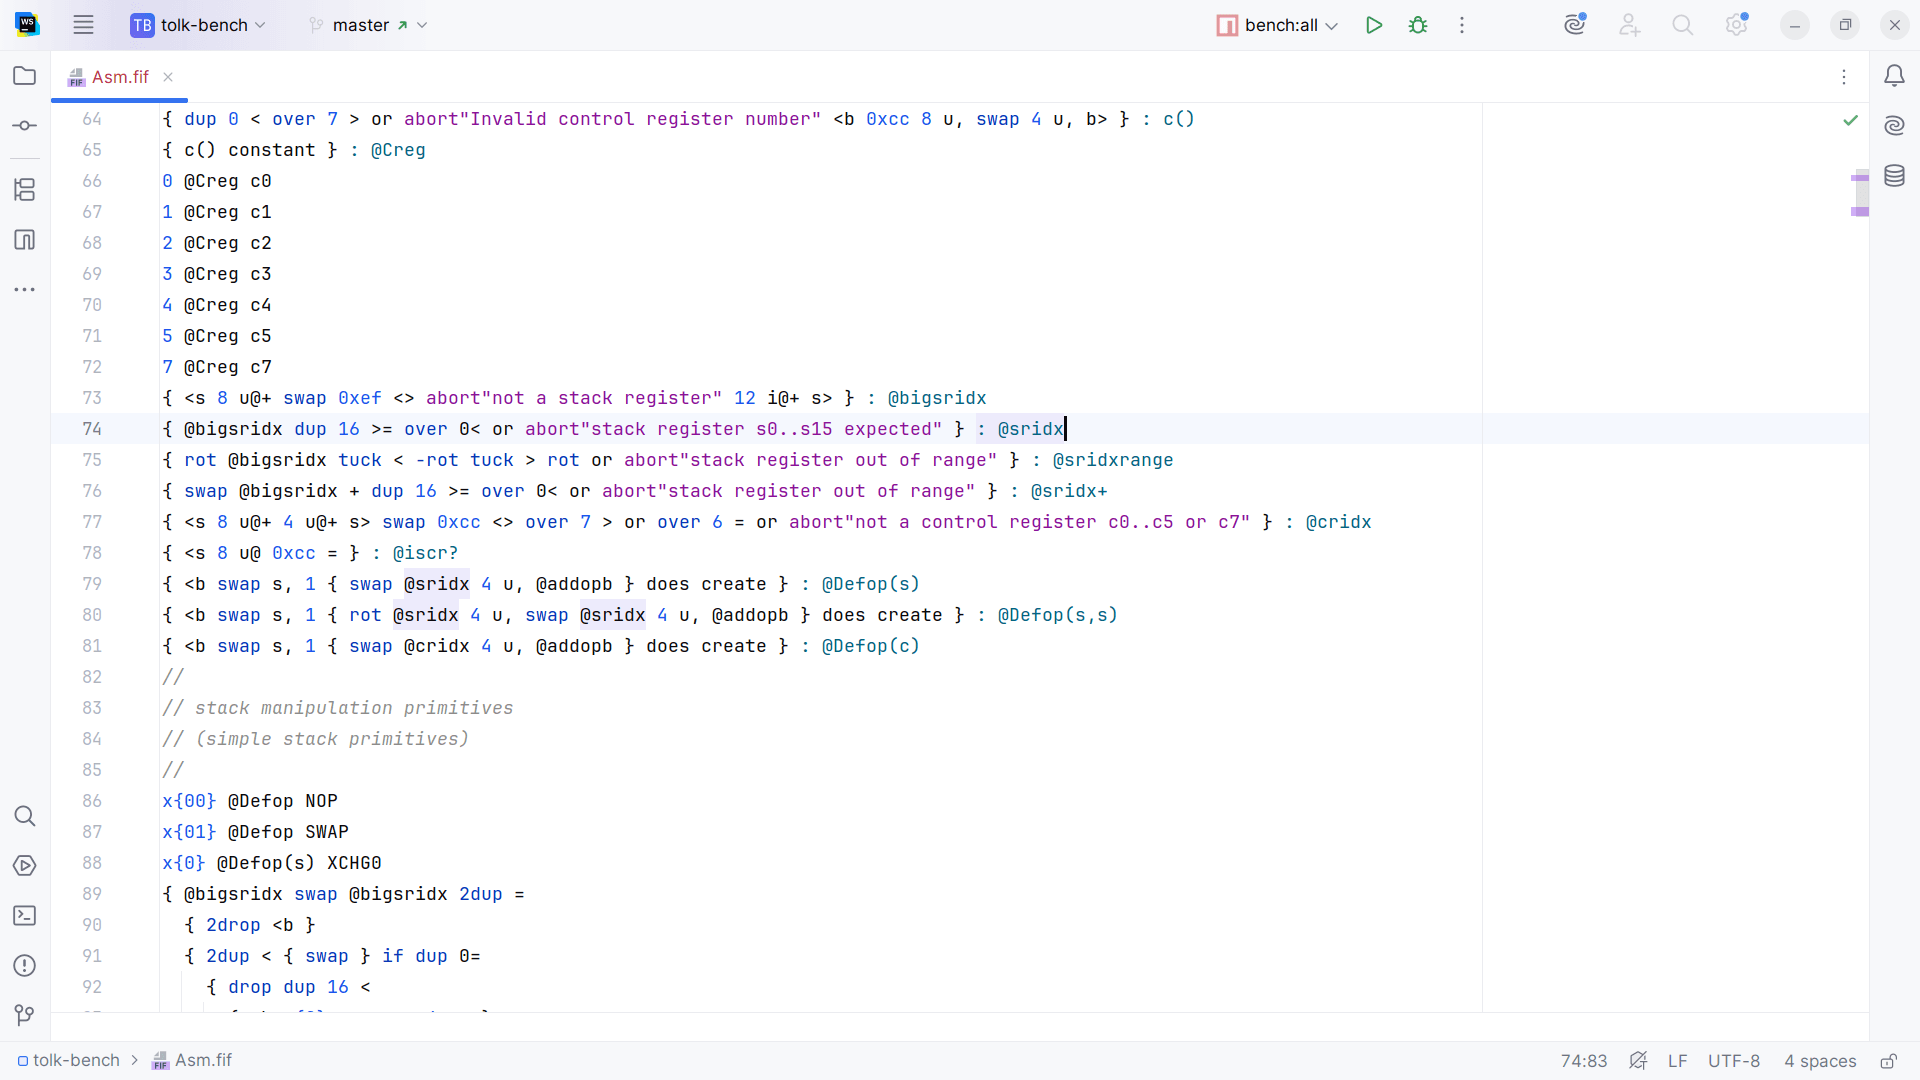Open the Problems tool window
Image resolution: width=1920 pixels, height=1080 pixels.
pyautogui.click(x=25, y=966)
